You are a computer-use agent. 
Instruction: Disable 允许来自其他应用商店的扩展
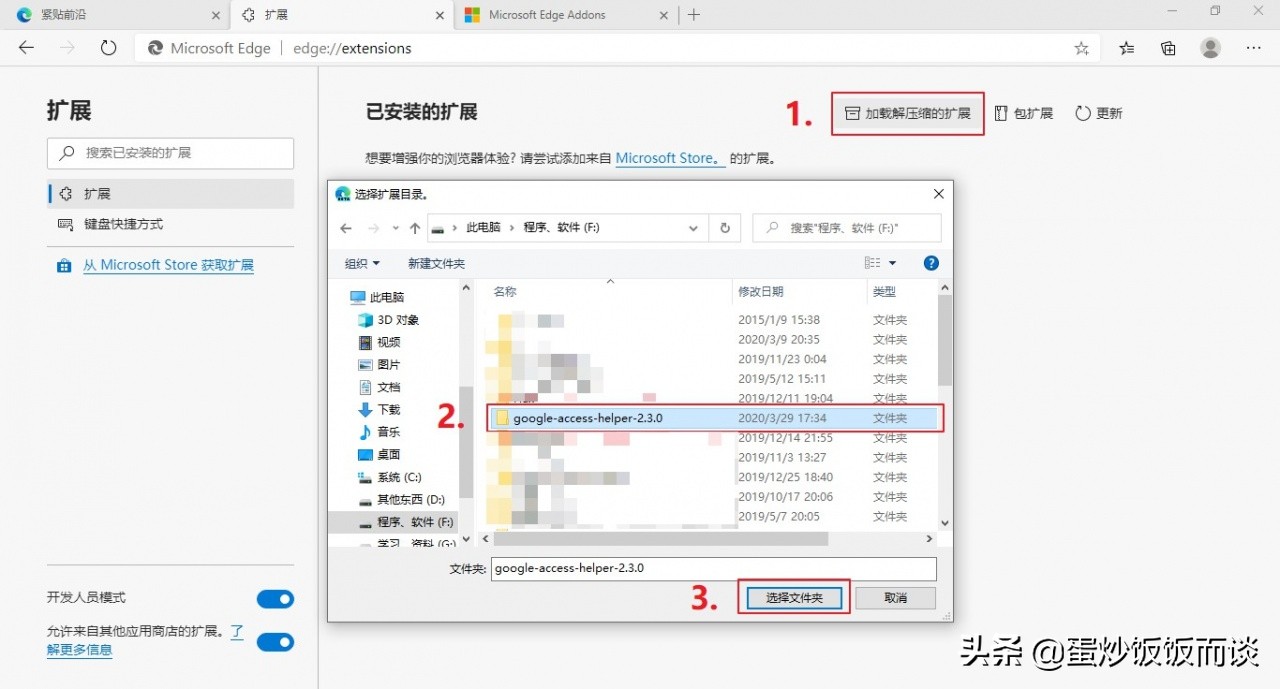point(275,641)
